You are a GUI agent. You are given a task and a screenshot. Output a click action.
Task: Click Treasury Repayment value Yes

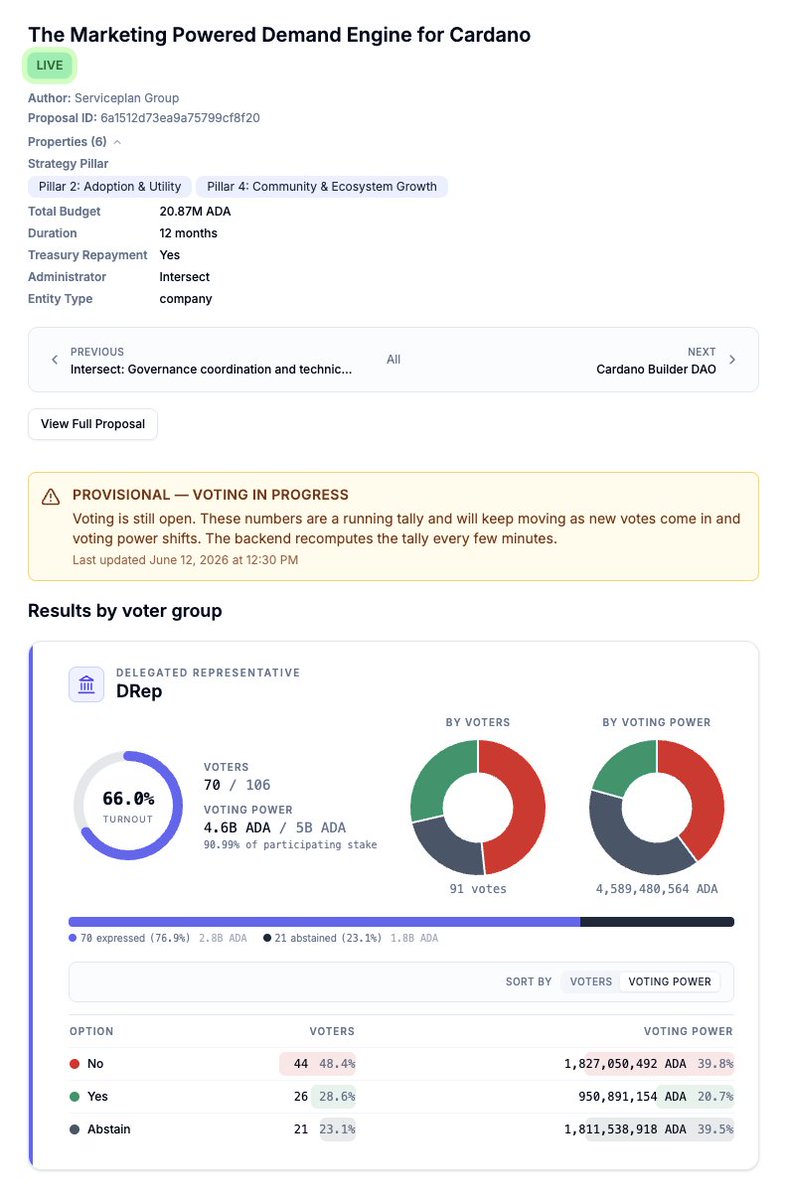pyautogui.click(x=169, y=255)
